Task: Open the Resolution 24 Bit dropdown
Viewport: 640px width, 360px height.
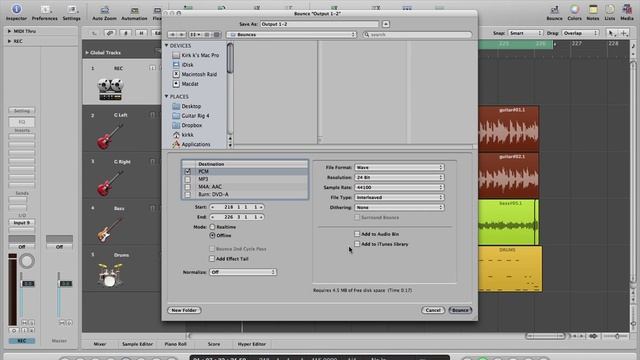Action: click(399, 178)
